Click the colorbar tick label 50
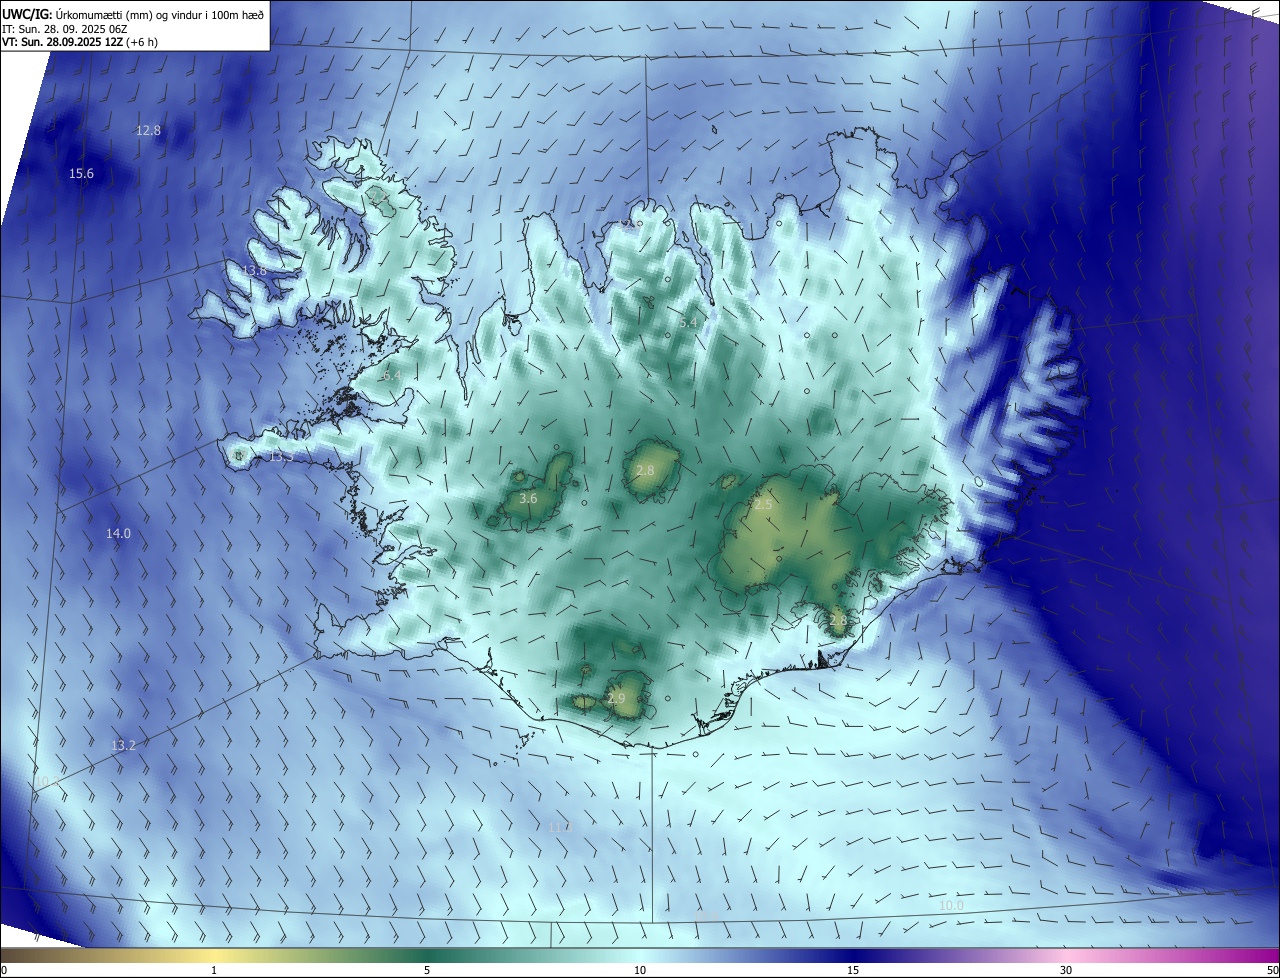 pos(1272,970)
